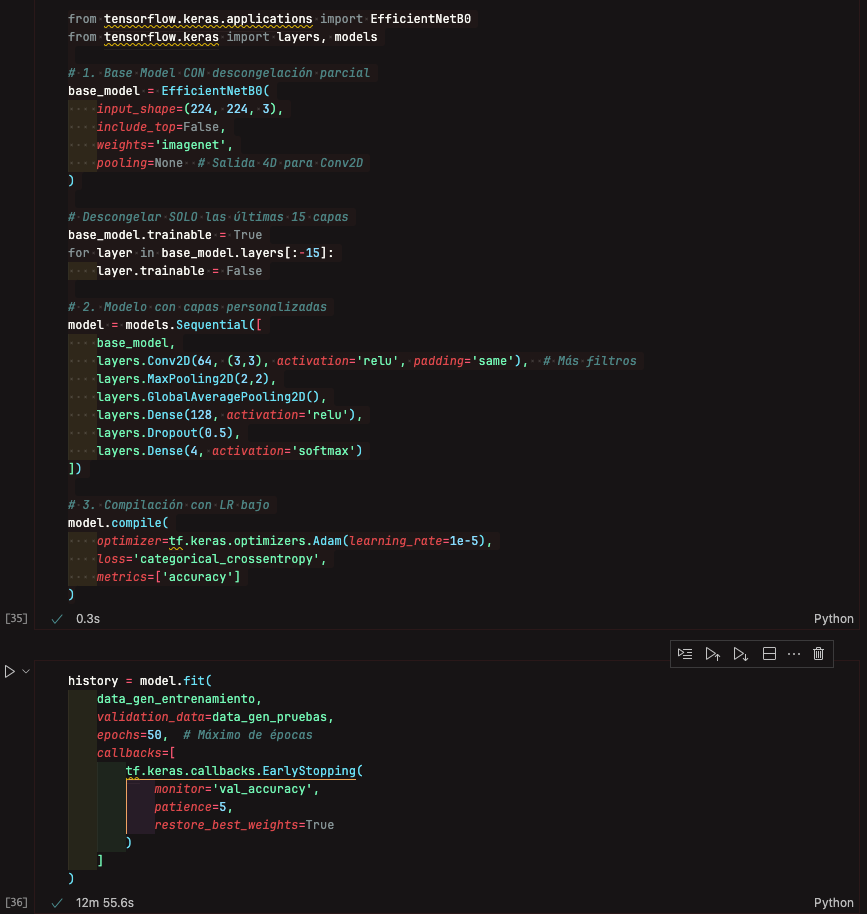The width and height of the screenshot is (867, 914).
Task: Click the Run by Line icon in cell toolbar
Action: [685, 654]
